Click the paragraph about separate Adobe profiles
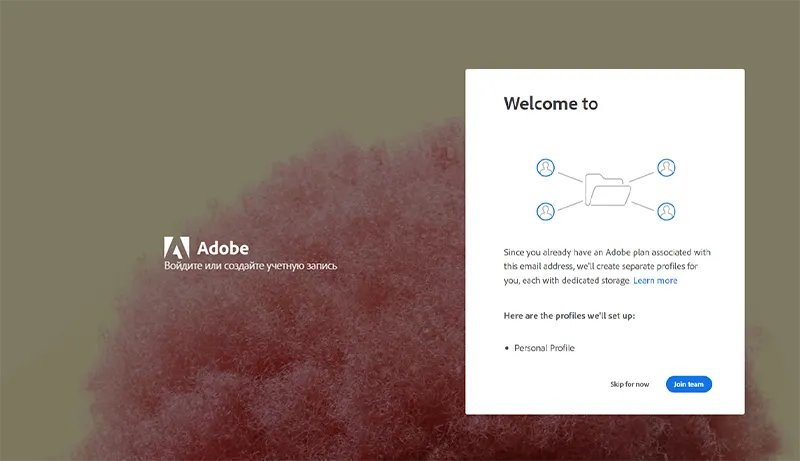 tap(606, 266)
